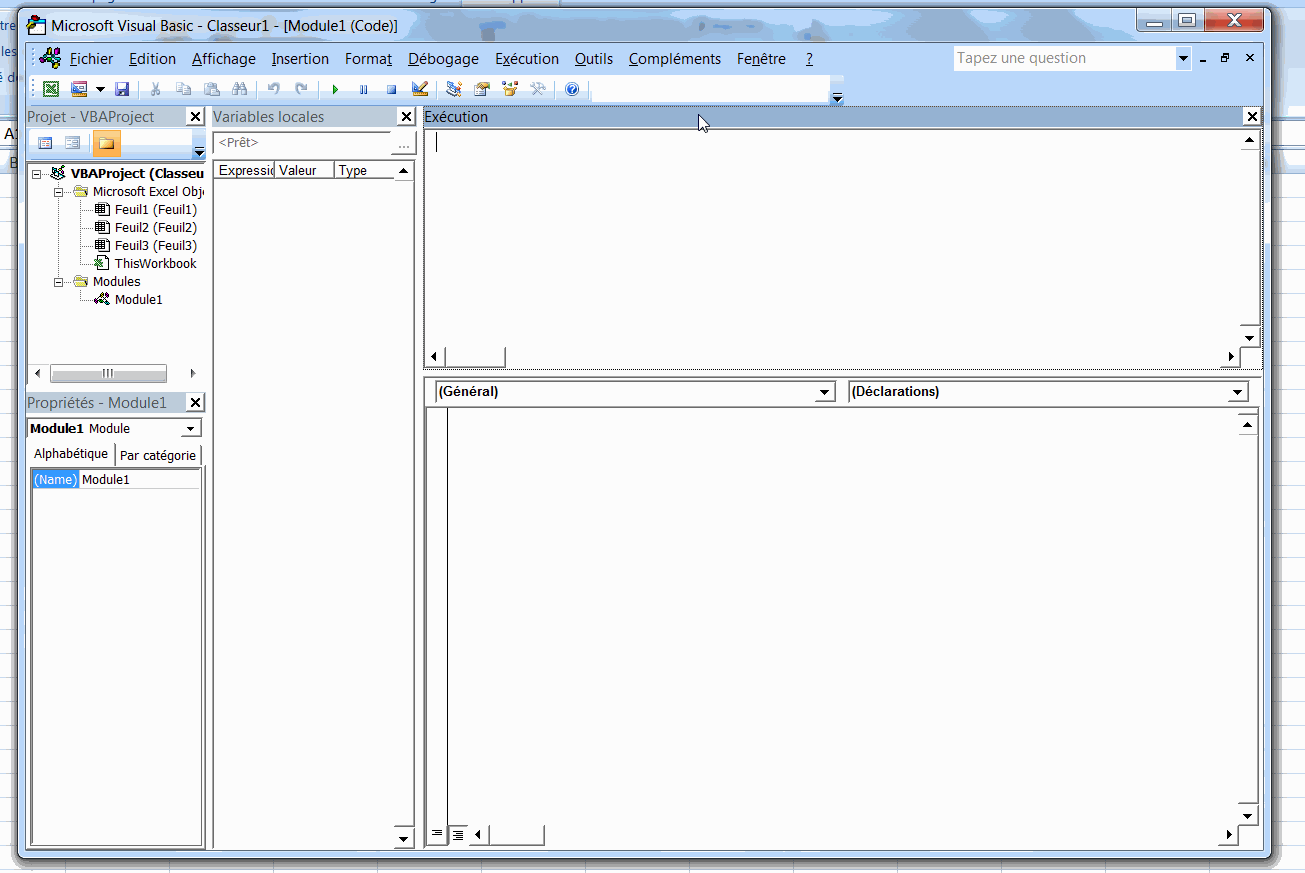Click the Copy icon in toolbar
This screenshot has height=873, width=1305.
183,89
